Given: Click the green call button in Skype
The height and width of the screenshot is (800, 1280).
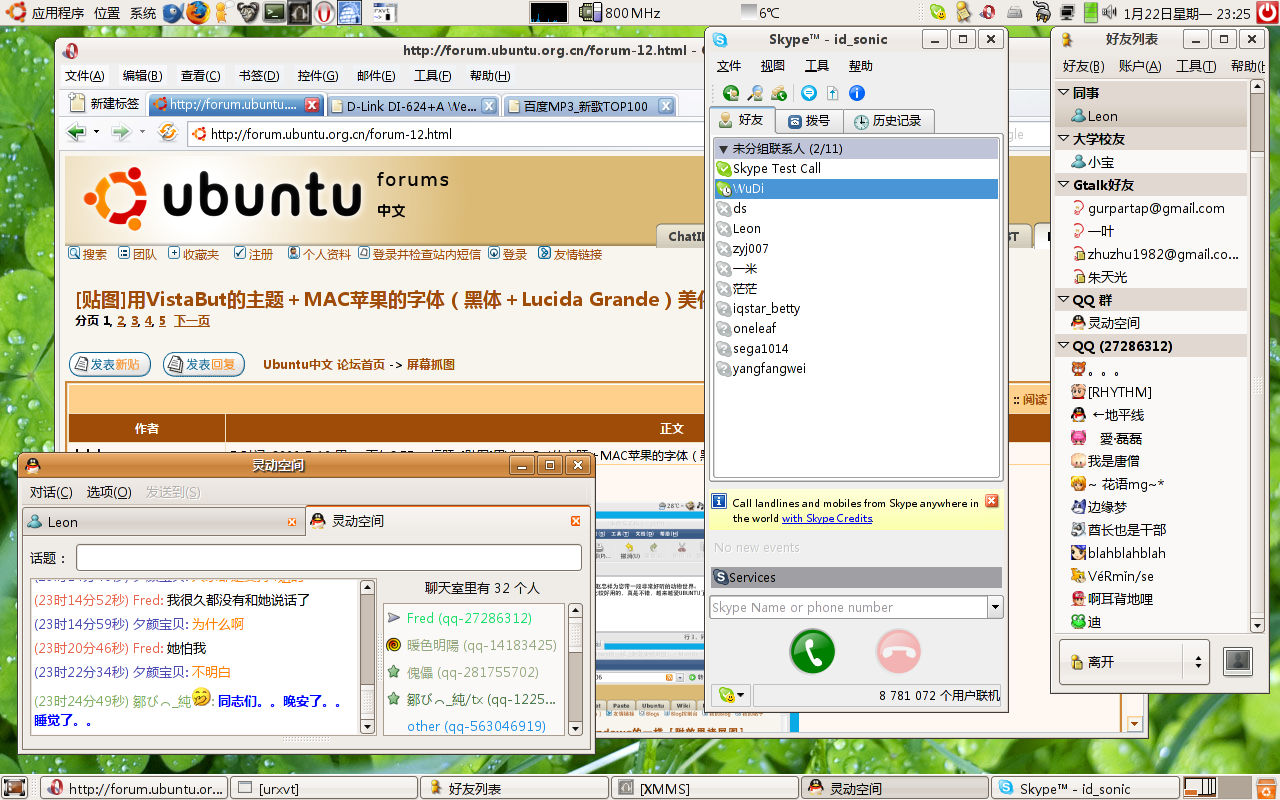Looking at the screenshot, I should pos(812,652).
